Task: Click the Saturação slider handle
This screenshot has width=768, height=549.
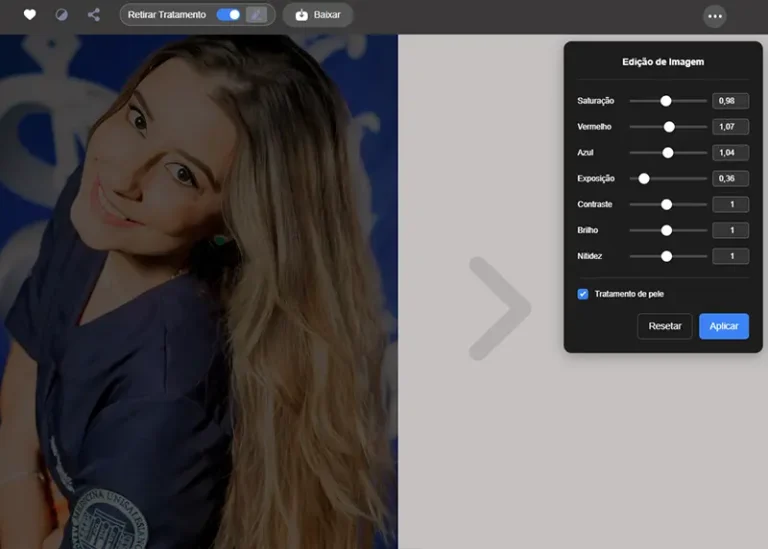Action: (666, 101)
